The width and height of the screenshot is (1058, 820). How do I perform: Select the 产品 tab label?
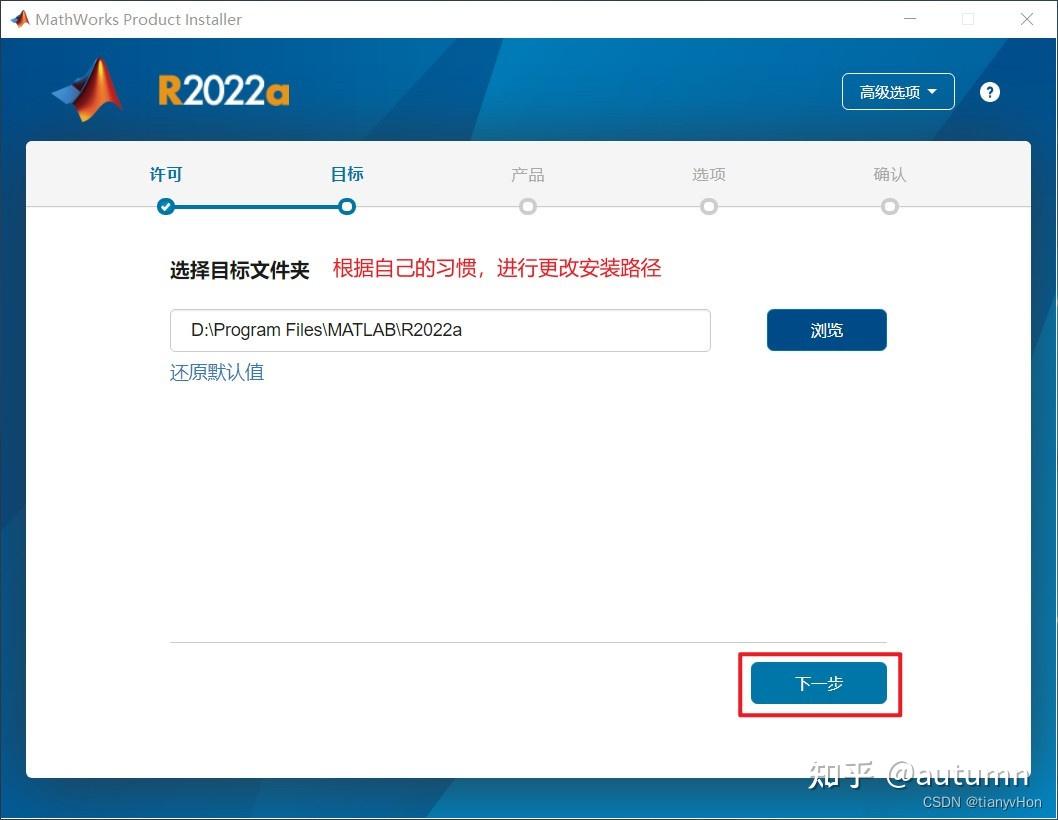[528, 174]
